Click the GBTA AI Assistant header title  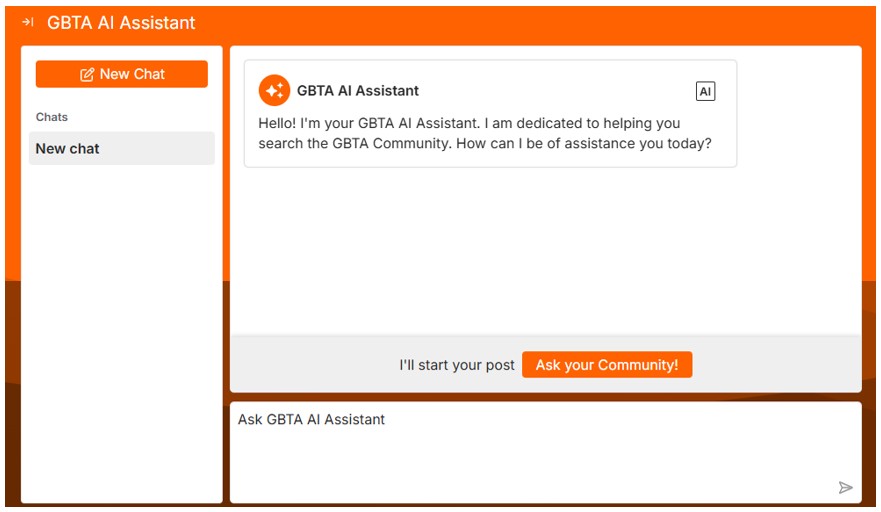(121, 22)
